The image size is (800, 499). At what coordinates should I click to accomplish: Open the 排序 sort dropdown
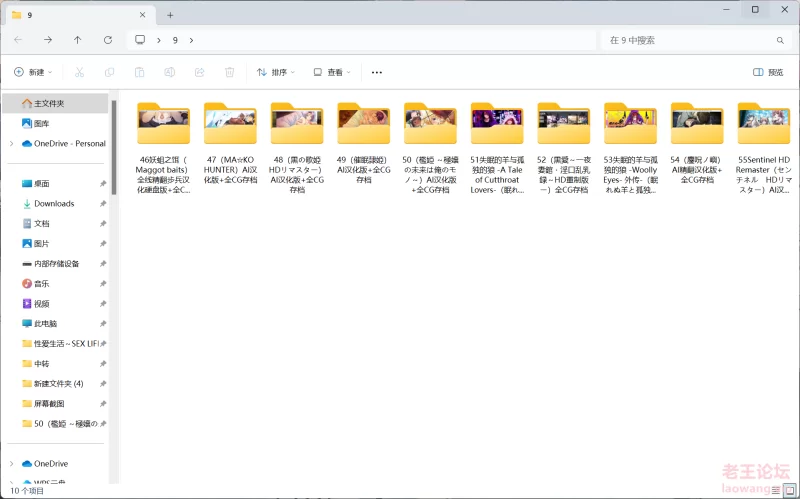tap(276, 72)
